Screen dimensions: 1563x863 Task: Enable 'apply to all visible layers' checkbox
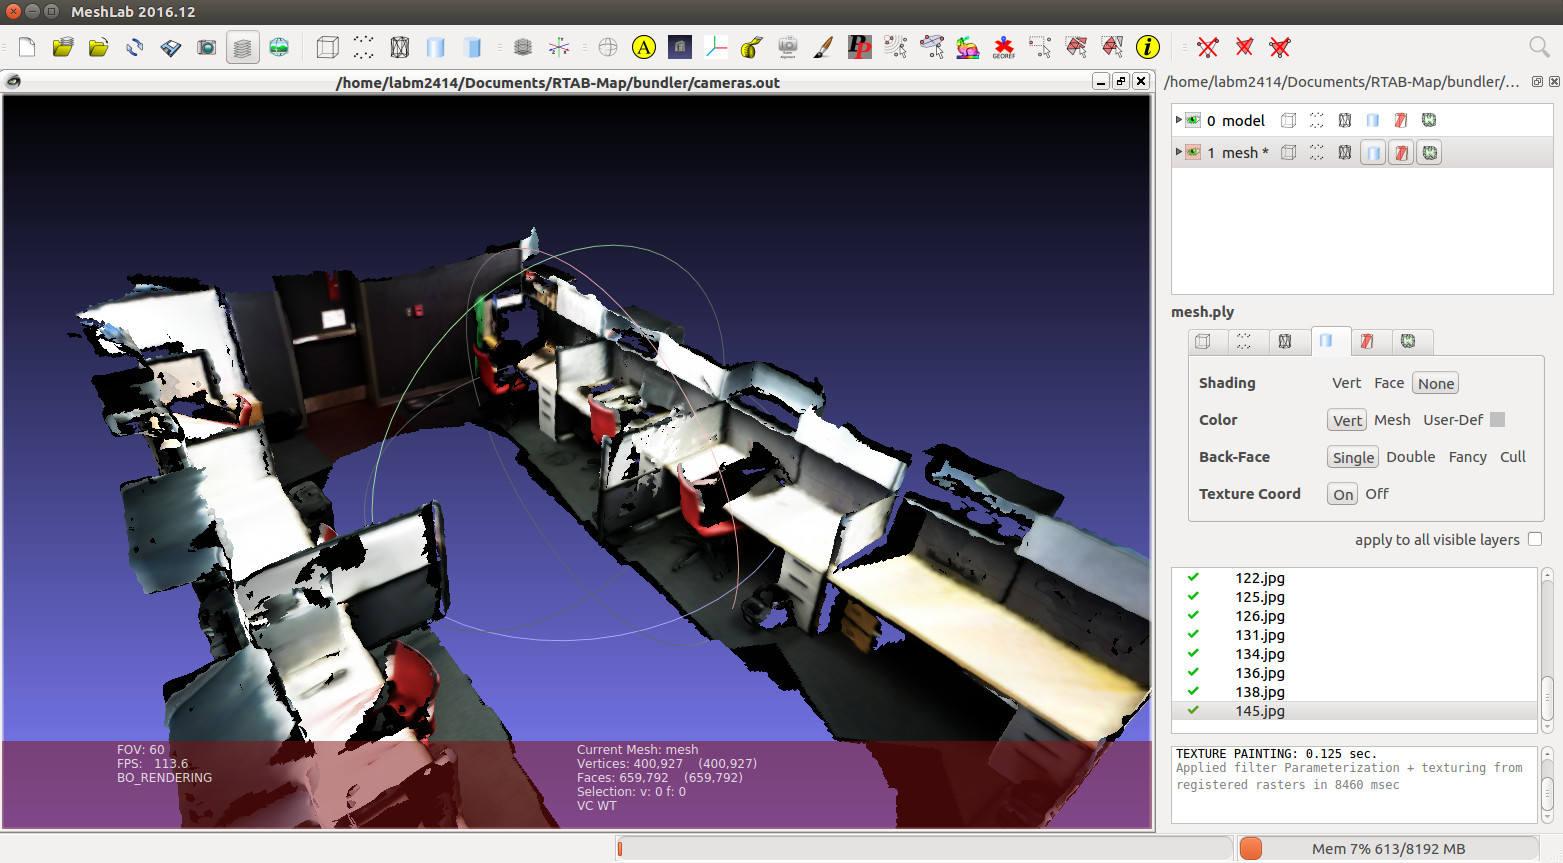point(1535,539)
